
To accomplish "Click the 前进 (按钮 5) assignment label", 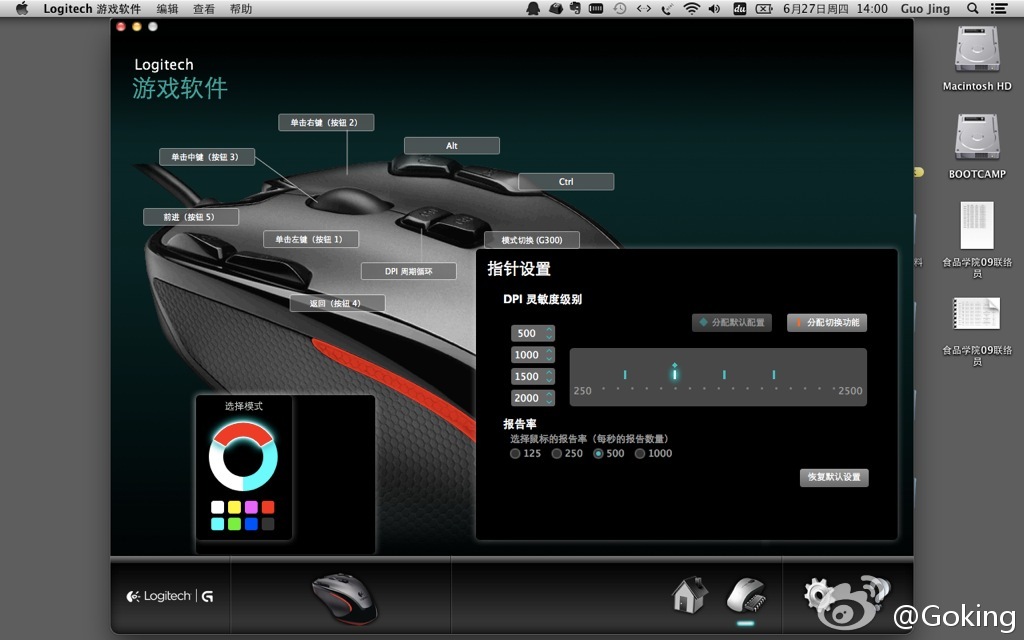I will (191, 217).
